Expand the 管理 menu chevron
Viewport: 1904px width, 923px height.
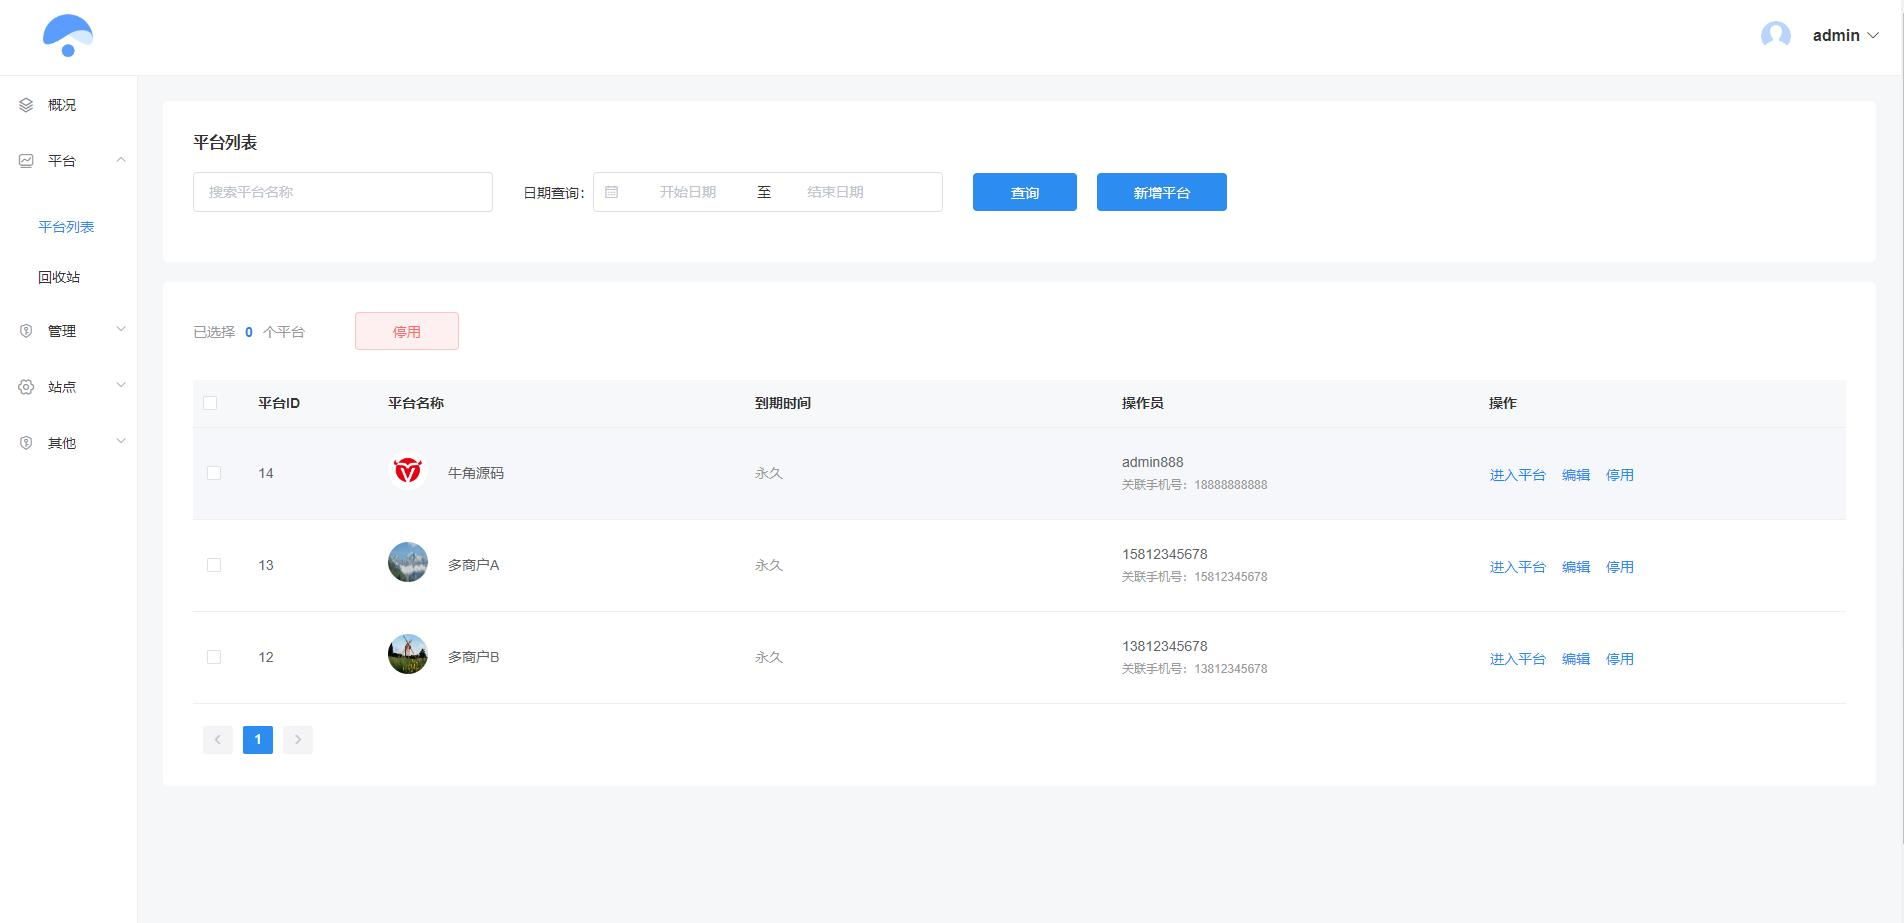121,329
